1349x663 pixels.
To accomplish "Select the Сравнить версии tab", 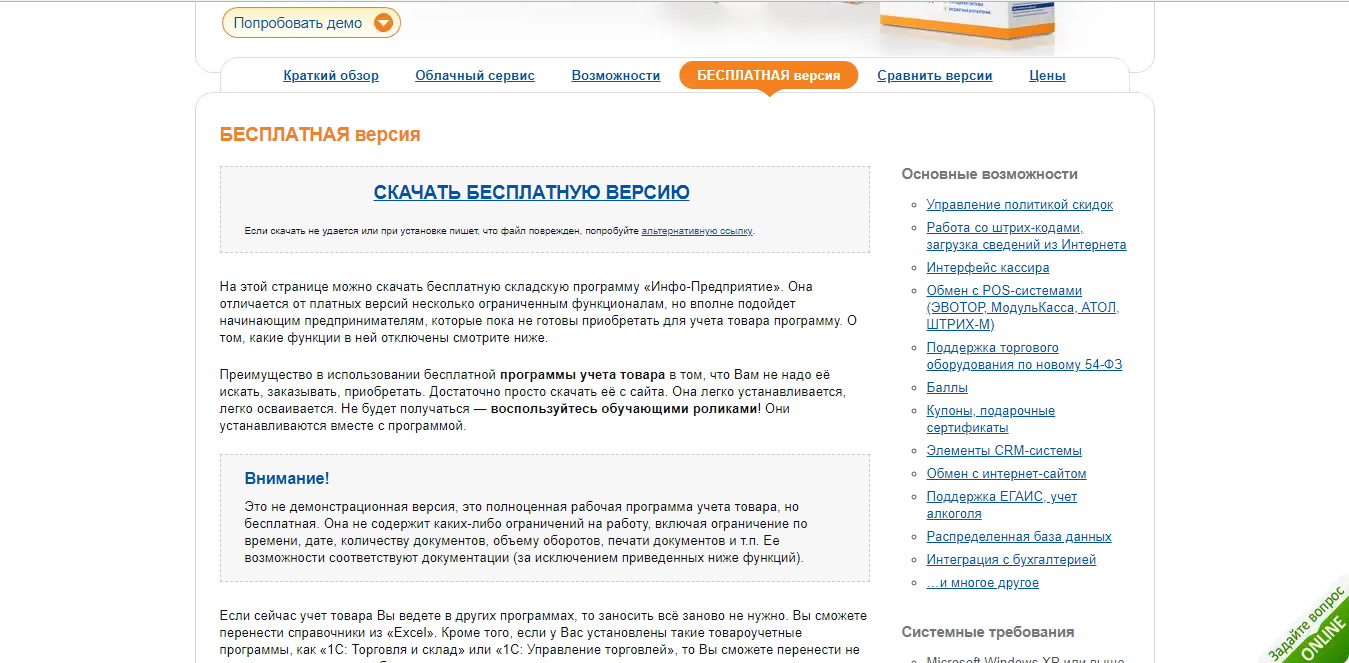I will pyautogui.click(x=934, y=75).
